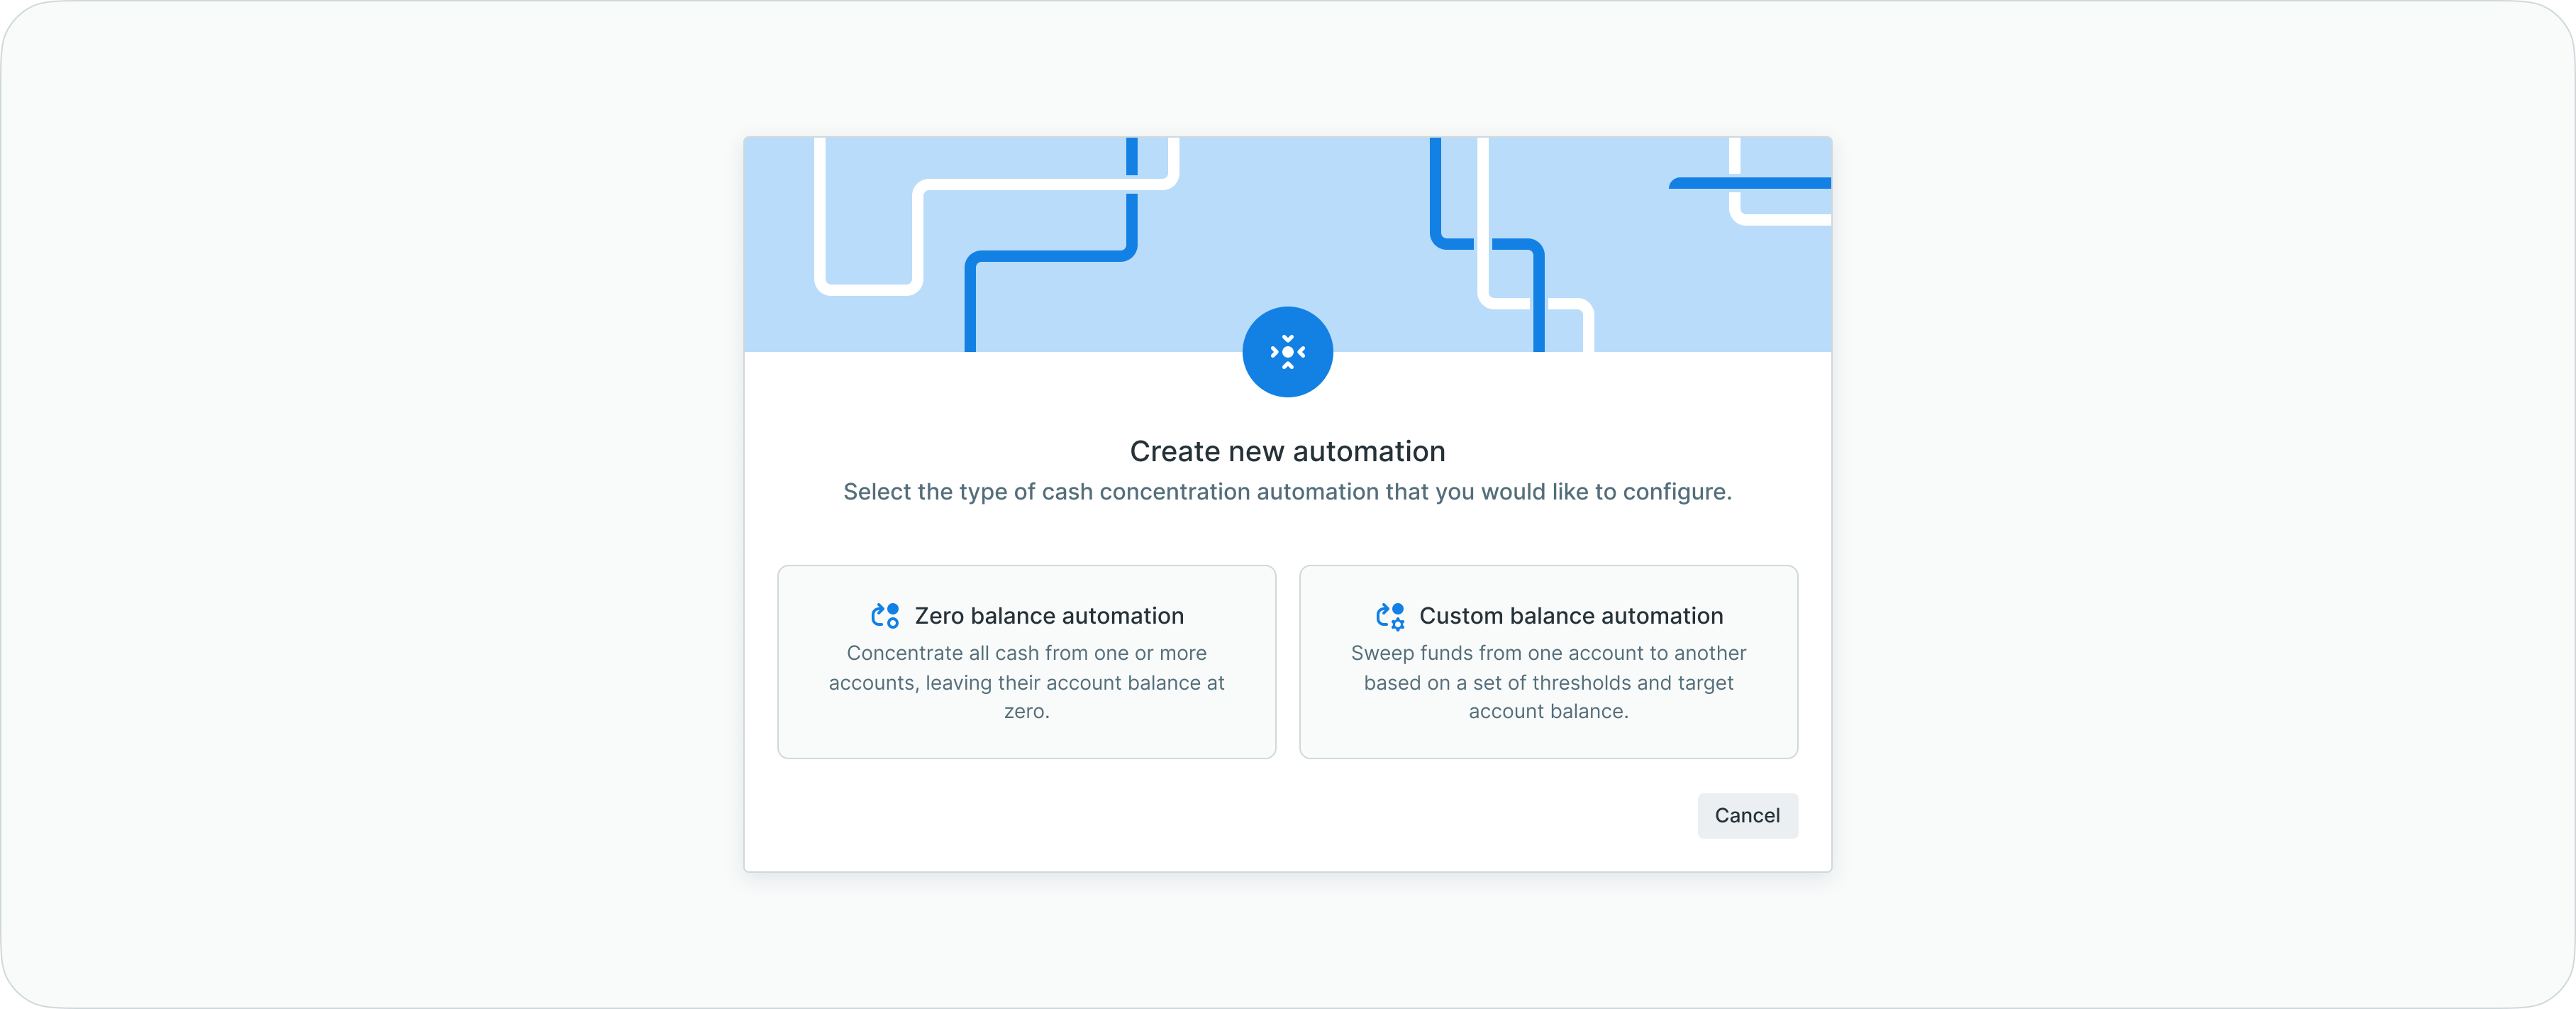The height and width of the screenshot is (1009, 2576).
Task: Click the subtitle about cash concentration automation
Action: (1287, 492)
